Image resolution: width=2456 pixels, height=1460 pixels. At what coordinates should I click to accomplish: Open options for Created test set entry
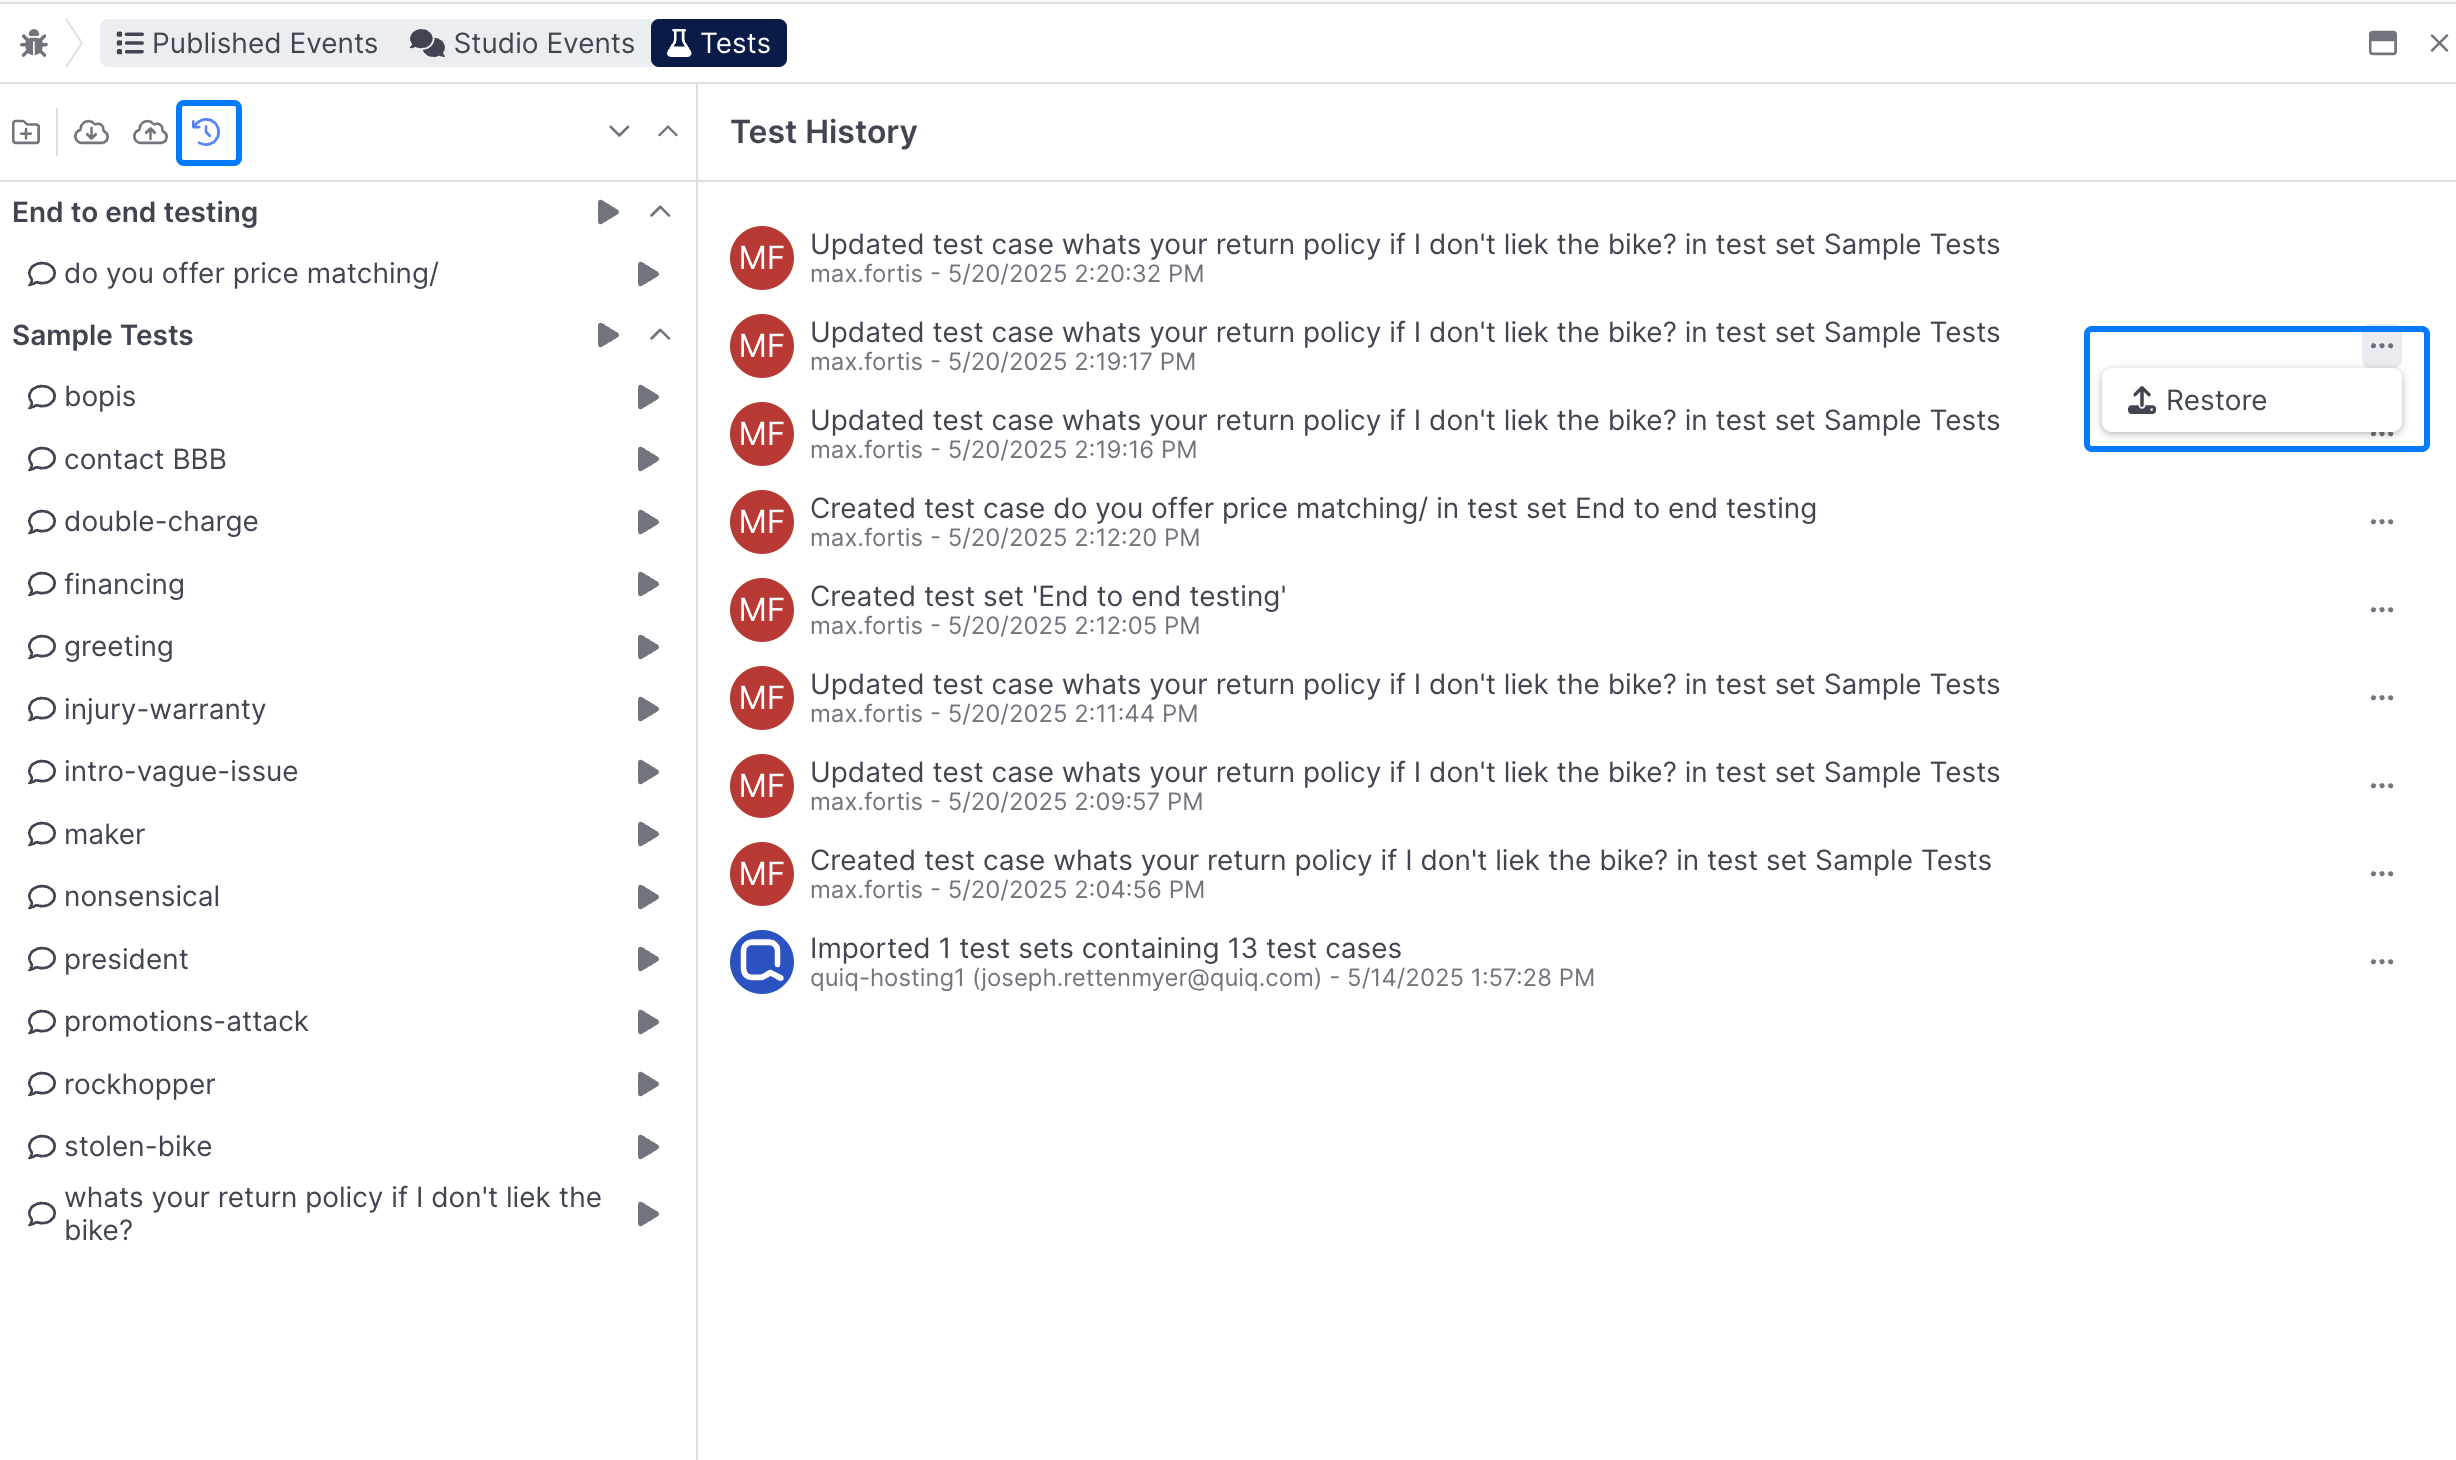point(2381,610)
